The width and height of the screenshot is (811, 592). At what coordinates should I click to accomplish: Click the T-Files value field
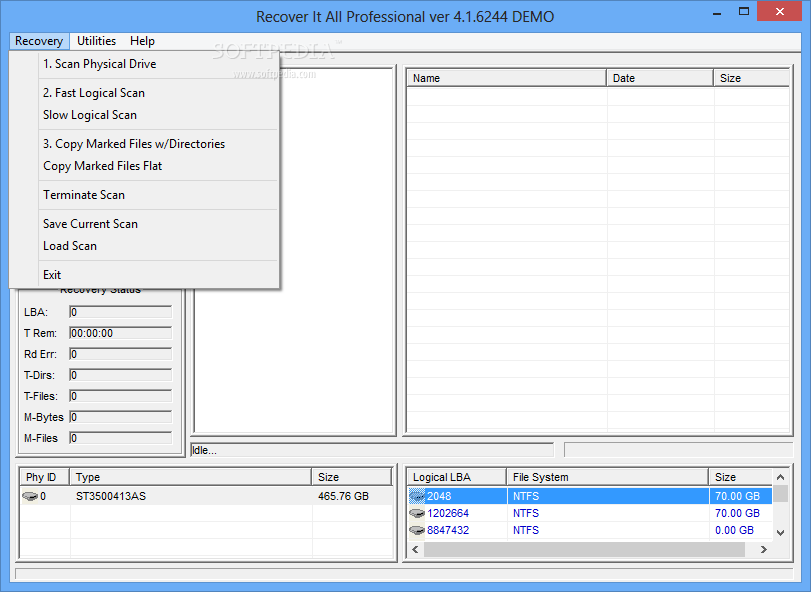click(x=121, y=396)
